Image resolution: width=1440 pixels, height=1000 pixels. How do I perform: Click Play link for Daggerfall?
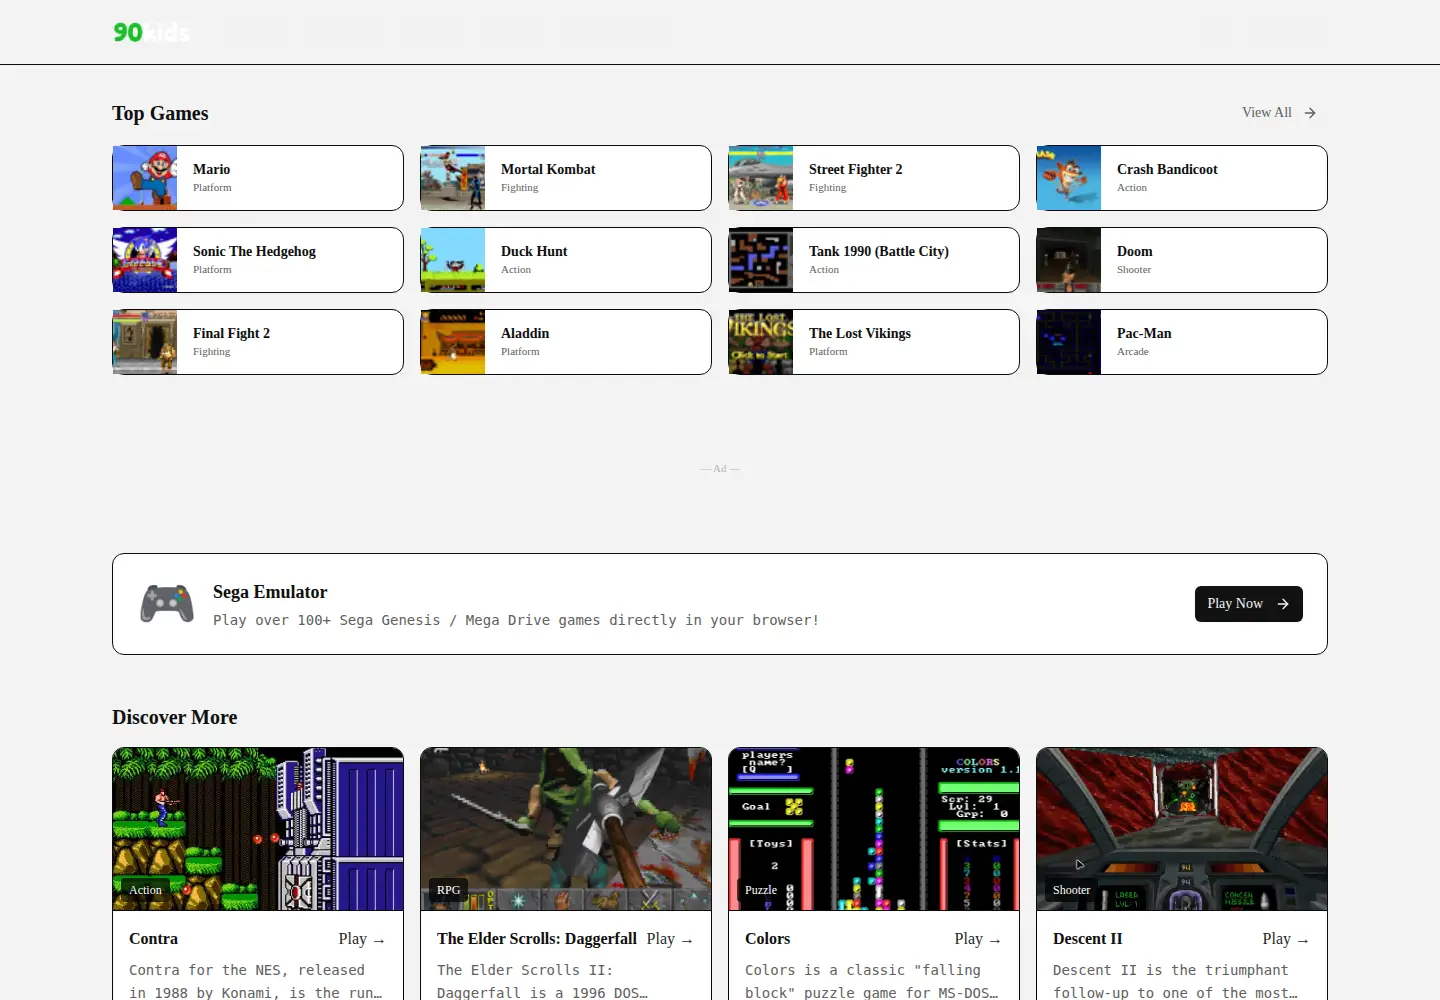(670, 939)
